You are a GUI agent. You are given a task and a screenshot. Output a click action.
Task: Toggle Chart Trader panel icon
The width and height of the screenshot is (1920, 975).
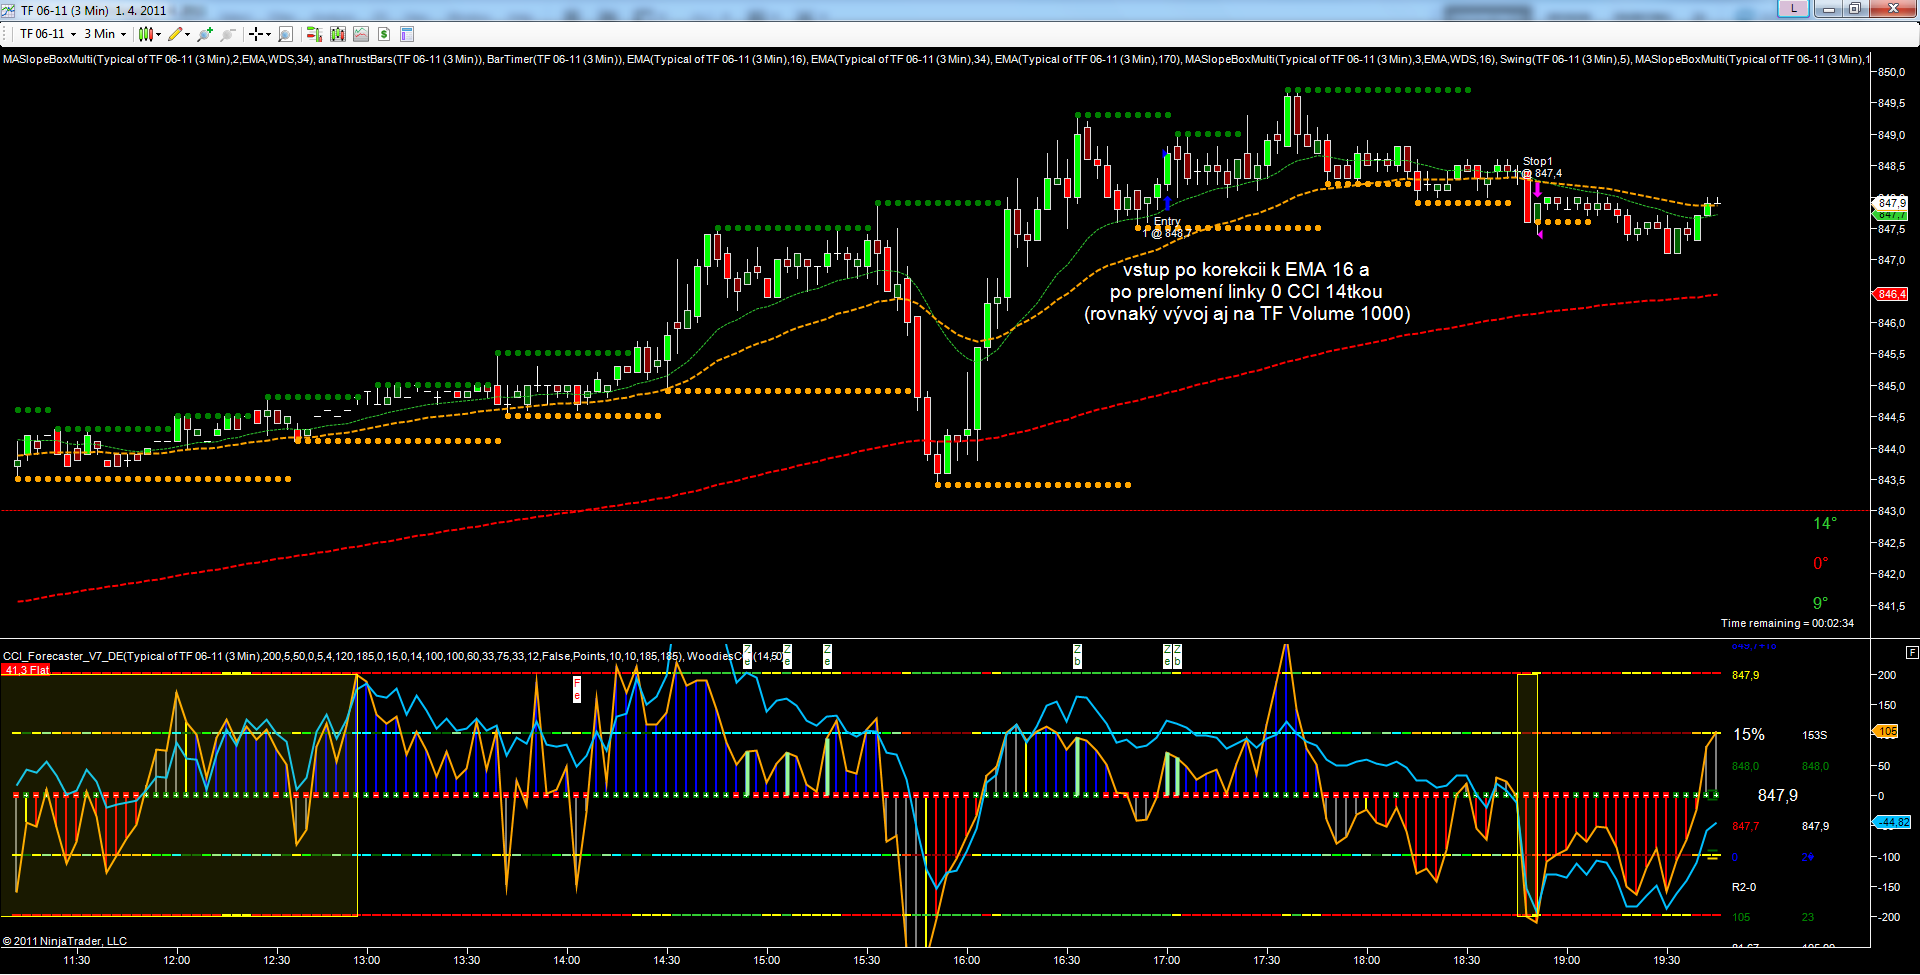pyautogui.click(x=314, y=34)
